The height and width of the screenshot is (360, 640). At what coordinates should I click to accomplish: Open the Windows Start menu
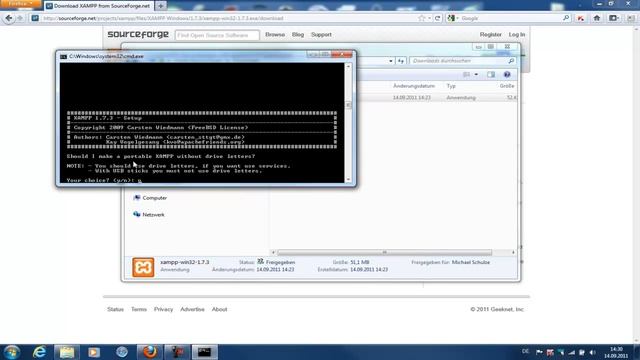coord(11,352)
